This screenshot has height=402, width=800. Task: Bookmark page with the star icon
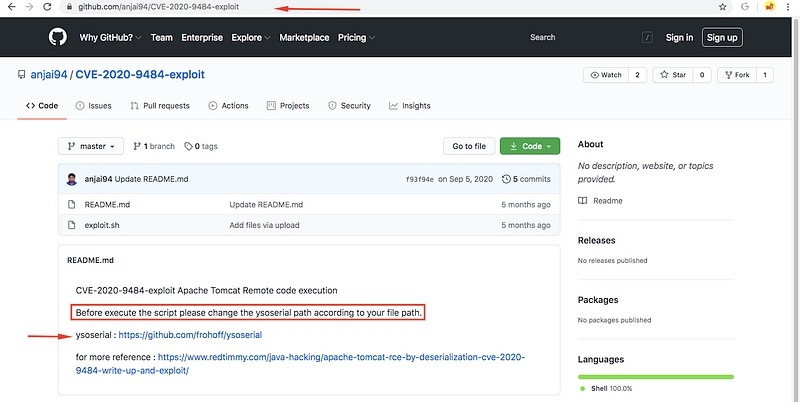pyautogui.click(x=722, y=6)
